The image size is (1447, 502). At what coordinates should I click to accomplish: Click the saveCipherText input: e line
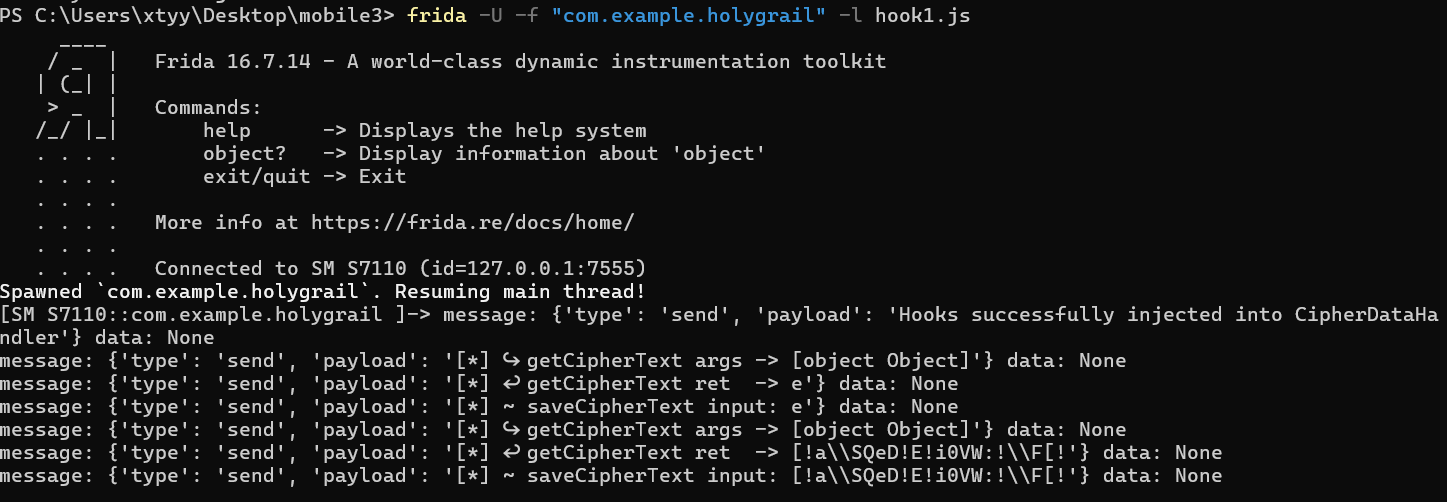pyautogui.click(x=479, y=406)
